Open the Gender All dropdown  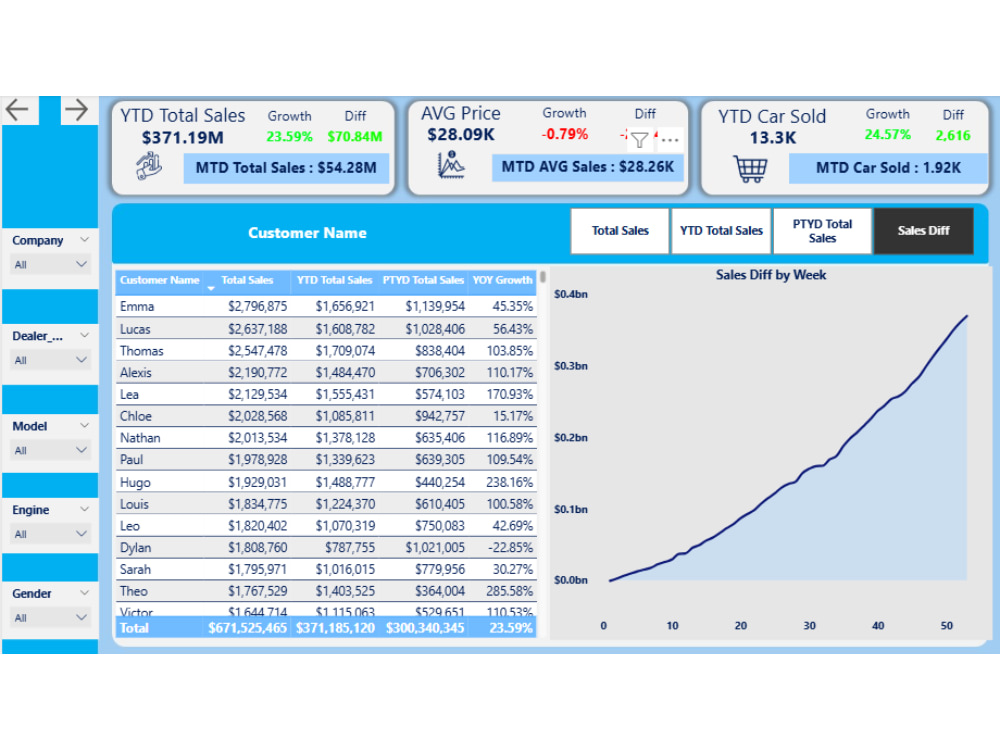pos(50,617)
